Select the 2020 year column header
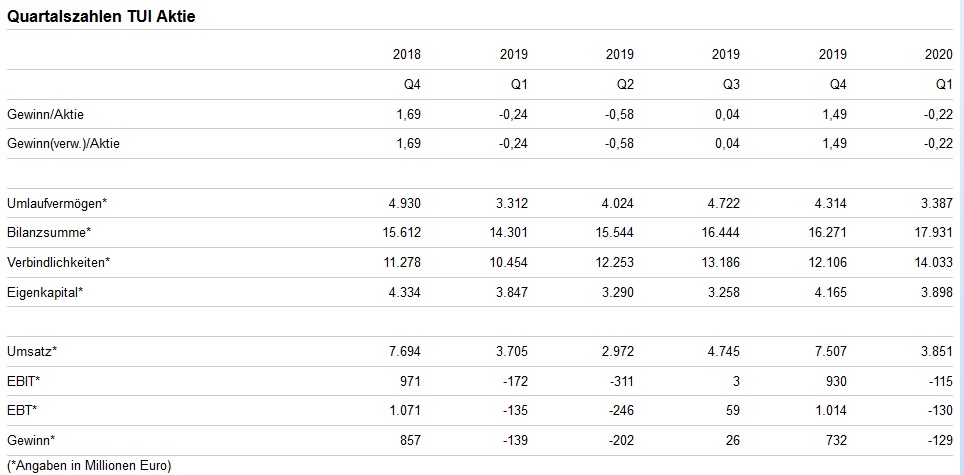This screenshot has height=475, width=964. coord(939,55)
